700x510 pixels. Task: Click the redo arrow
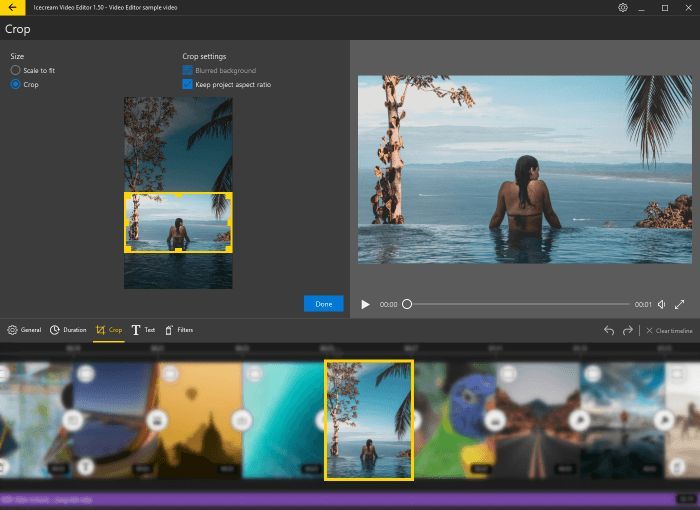point(627,330)
